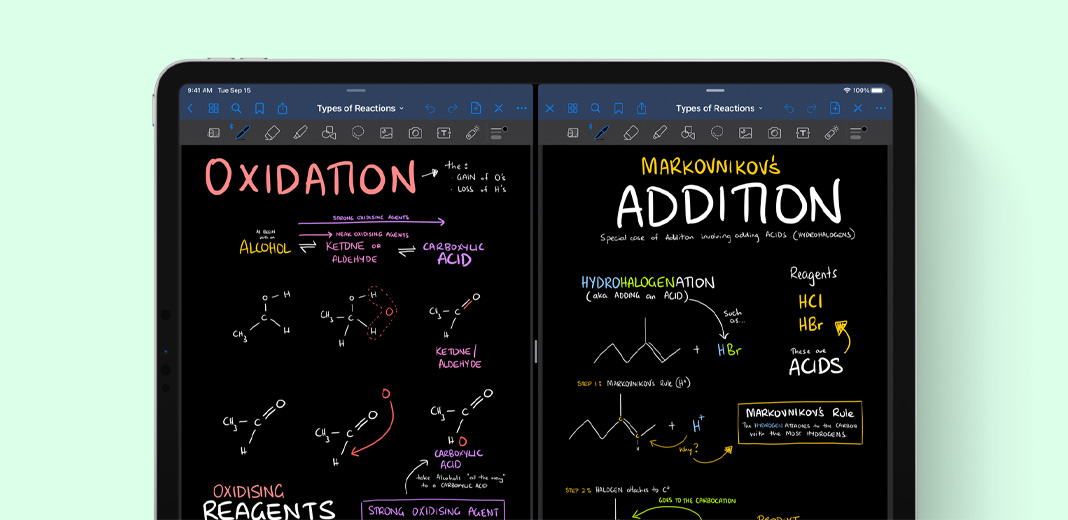Open the share menu in right pane
This screenshot has height=520, width=1068.
(x=641, y=108)
